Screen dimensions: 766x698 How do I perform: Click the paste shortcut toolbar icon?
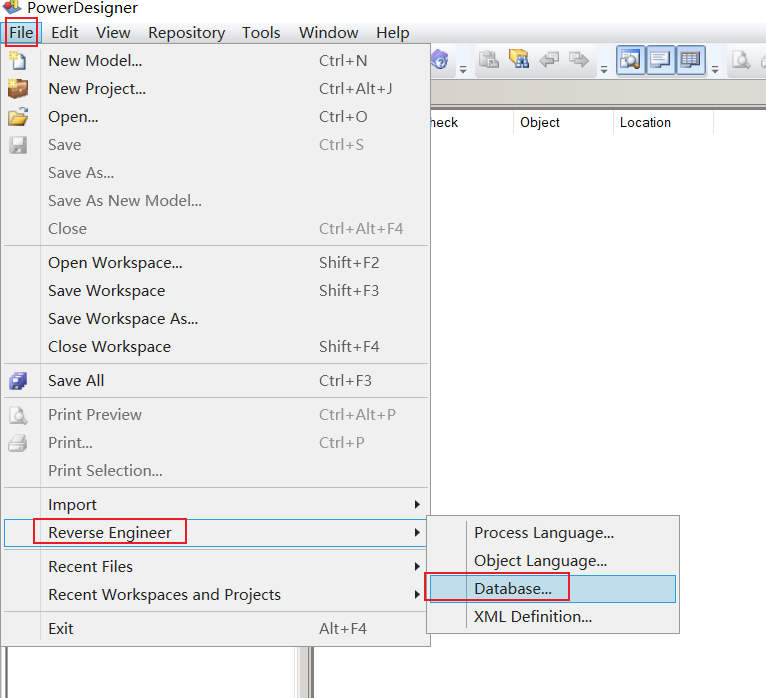point(489,60)
